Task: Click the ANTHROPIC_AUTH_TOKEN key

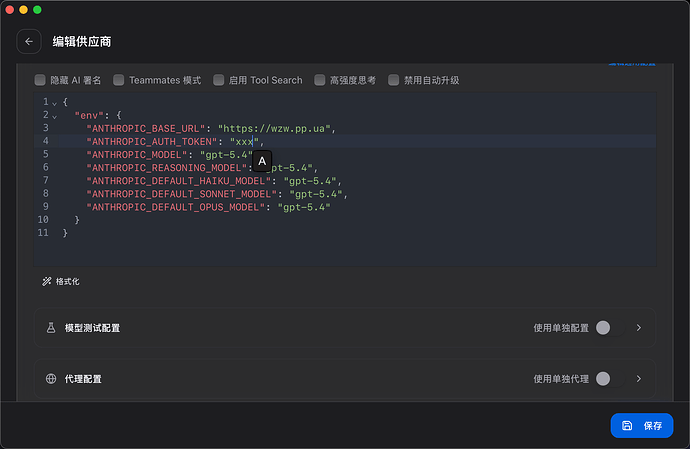Action: pyautogui.click(x=152, y=142)
